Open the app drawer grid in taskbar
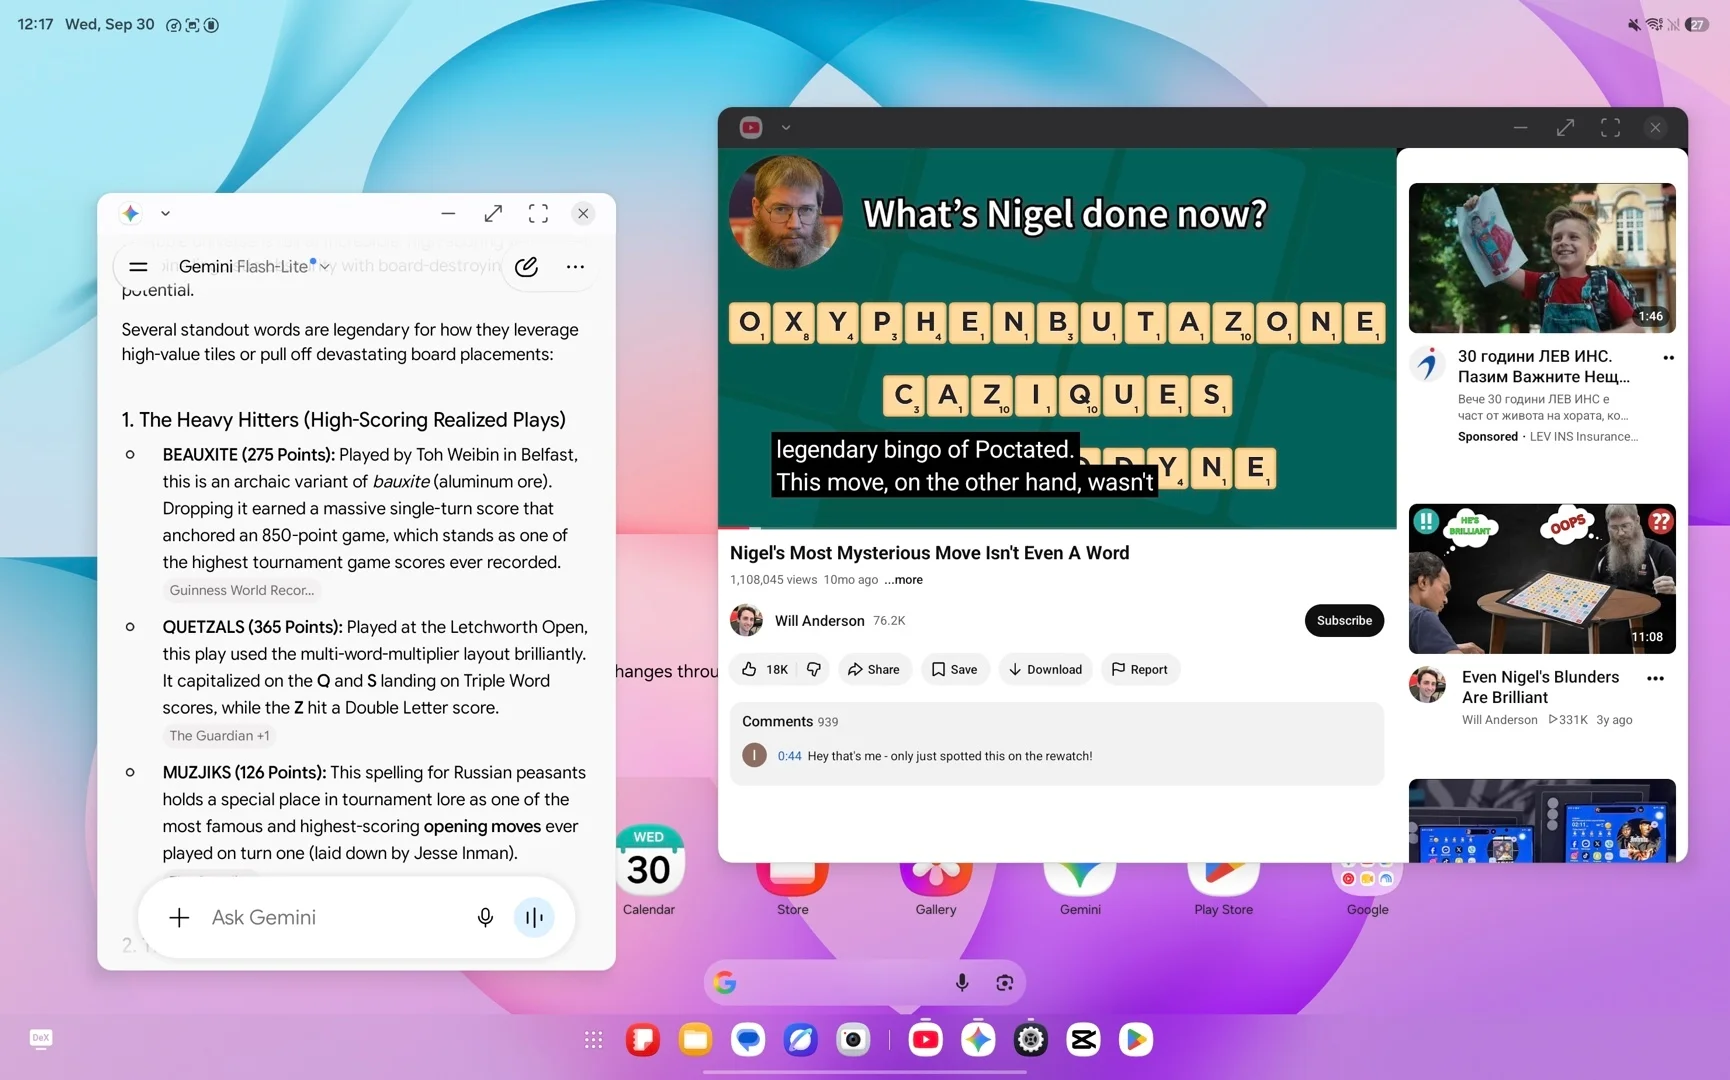This screenshot has height=1080, width=1730. pos(593,1040)
